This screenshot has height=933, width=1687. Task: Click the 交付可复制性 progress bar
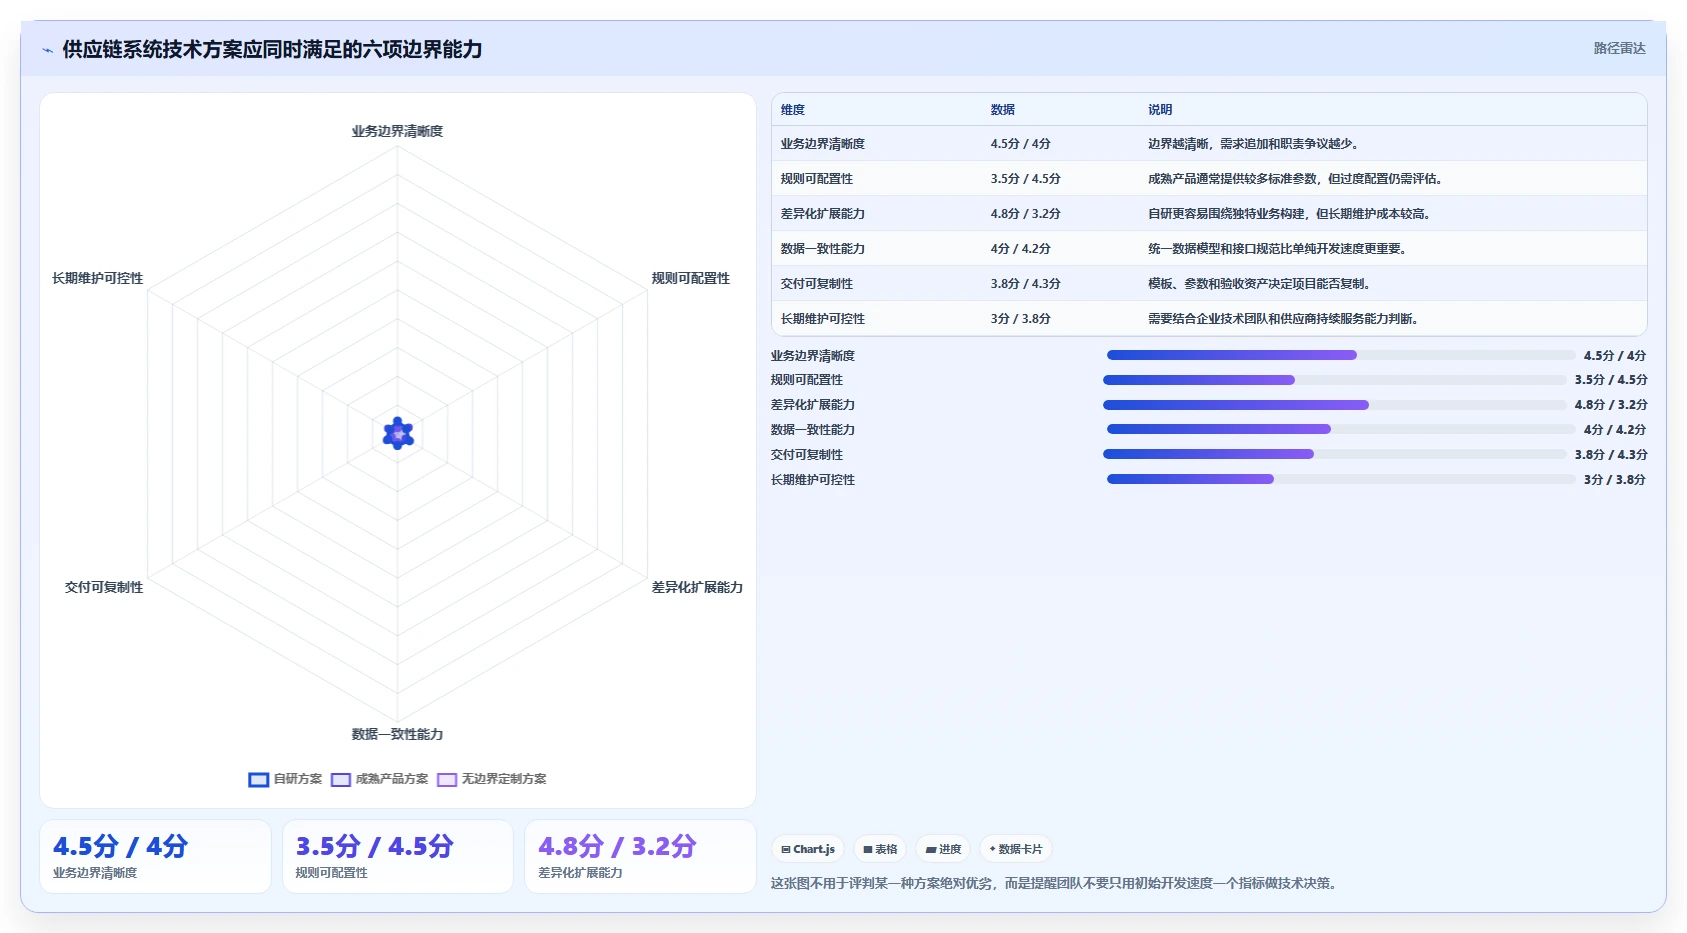pyautogui.click(x=1335, y=454)
